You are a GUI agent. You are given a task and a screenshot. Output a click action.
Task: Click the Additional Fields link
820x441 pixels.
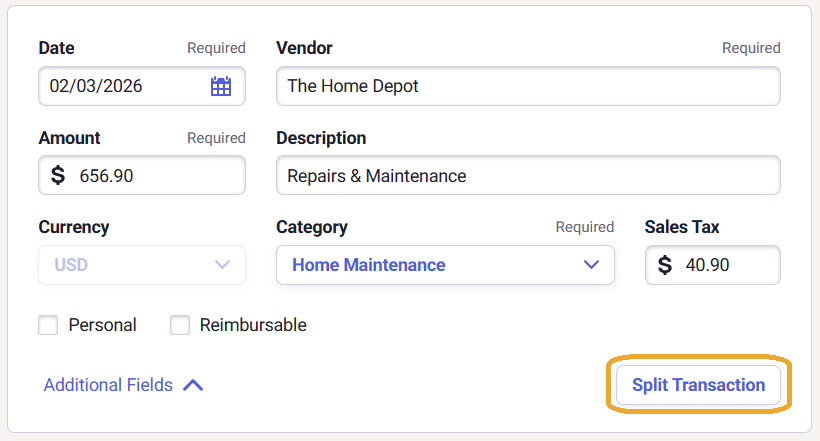(x=108, y=385)
